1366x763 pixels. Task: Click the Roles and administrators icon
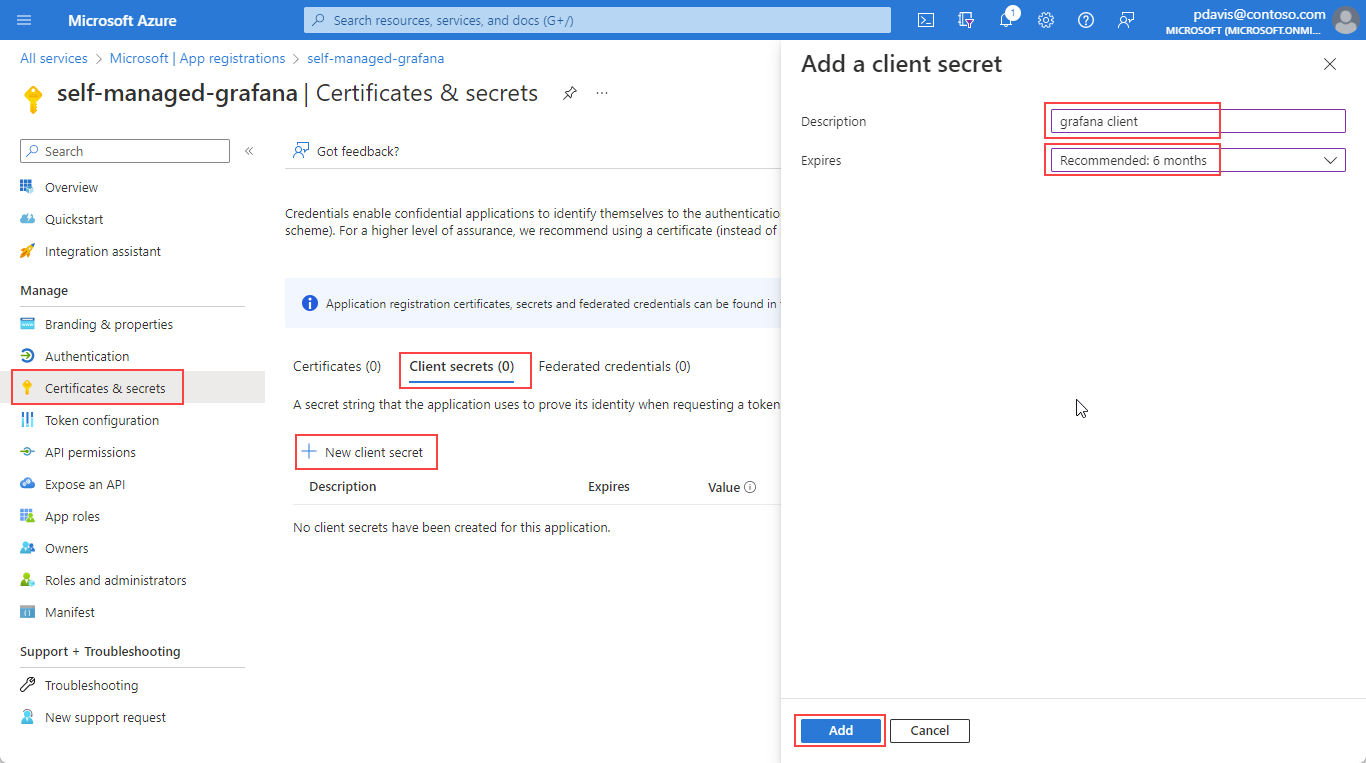click(27, 580)
